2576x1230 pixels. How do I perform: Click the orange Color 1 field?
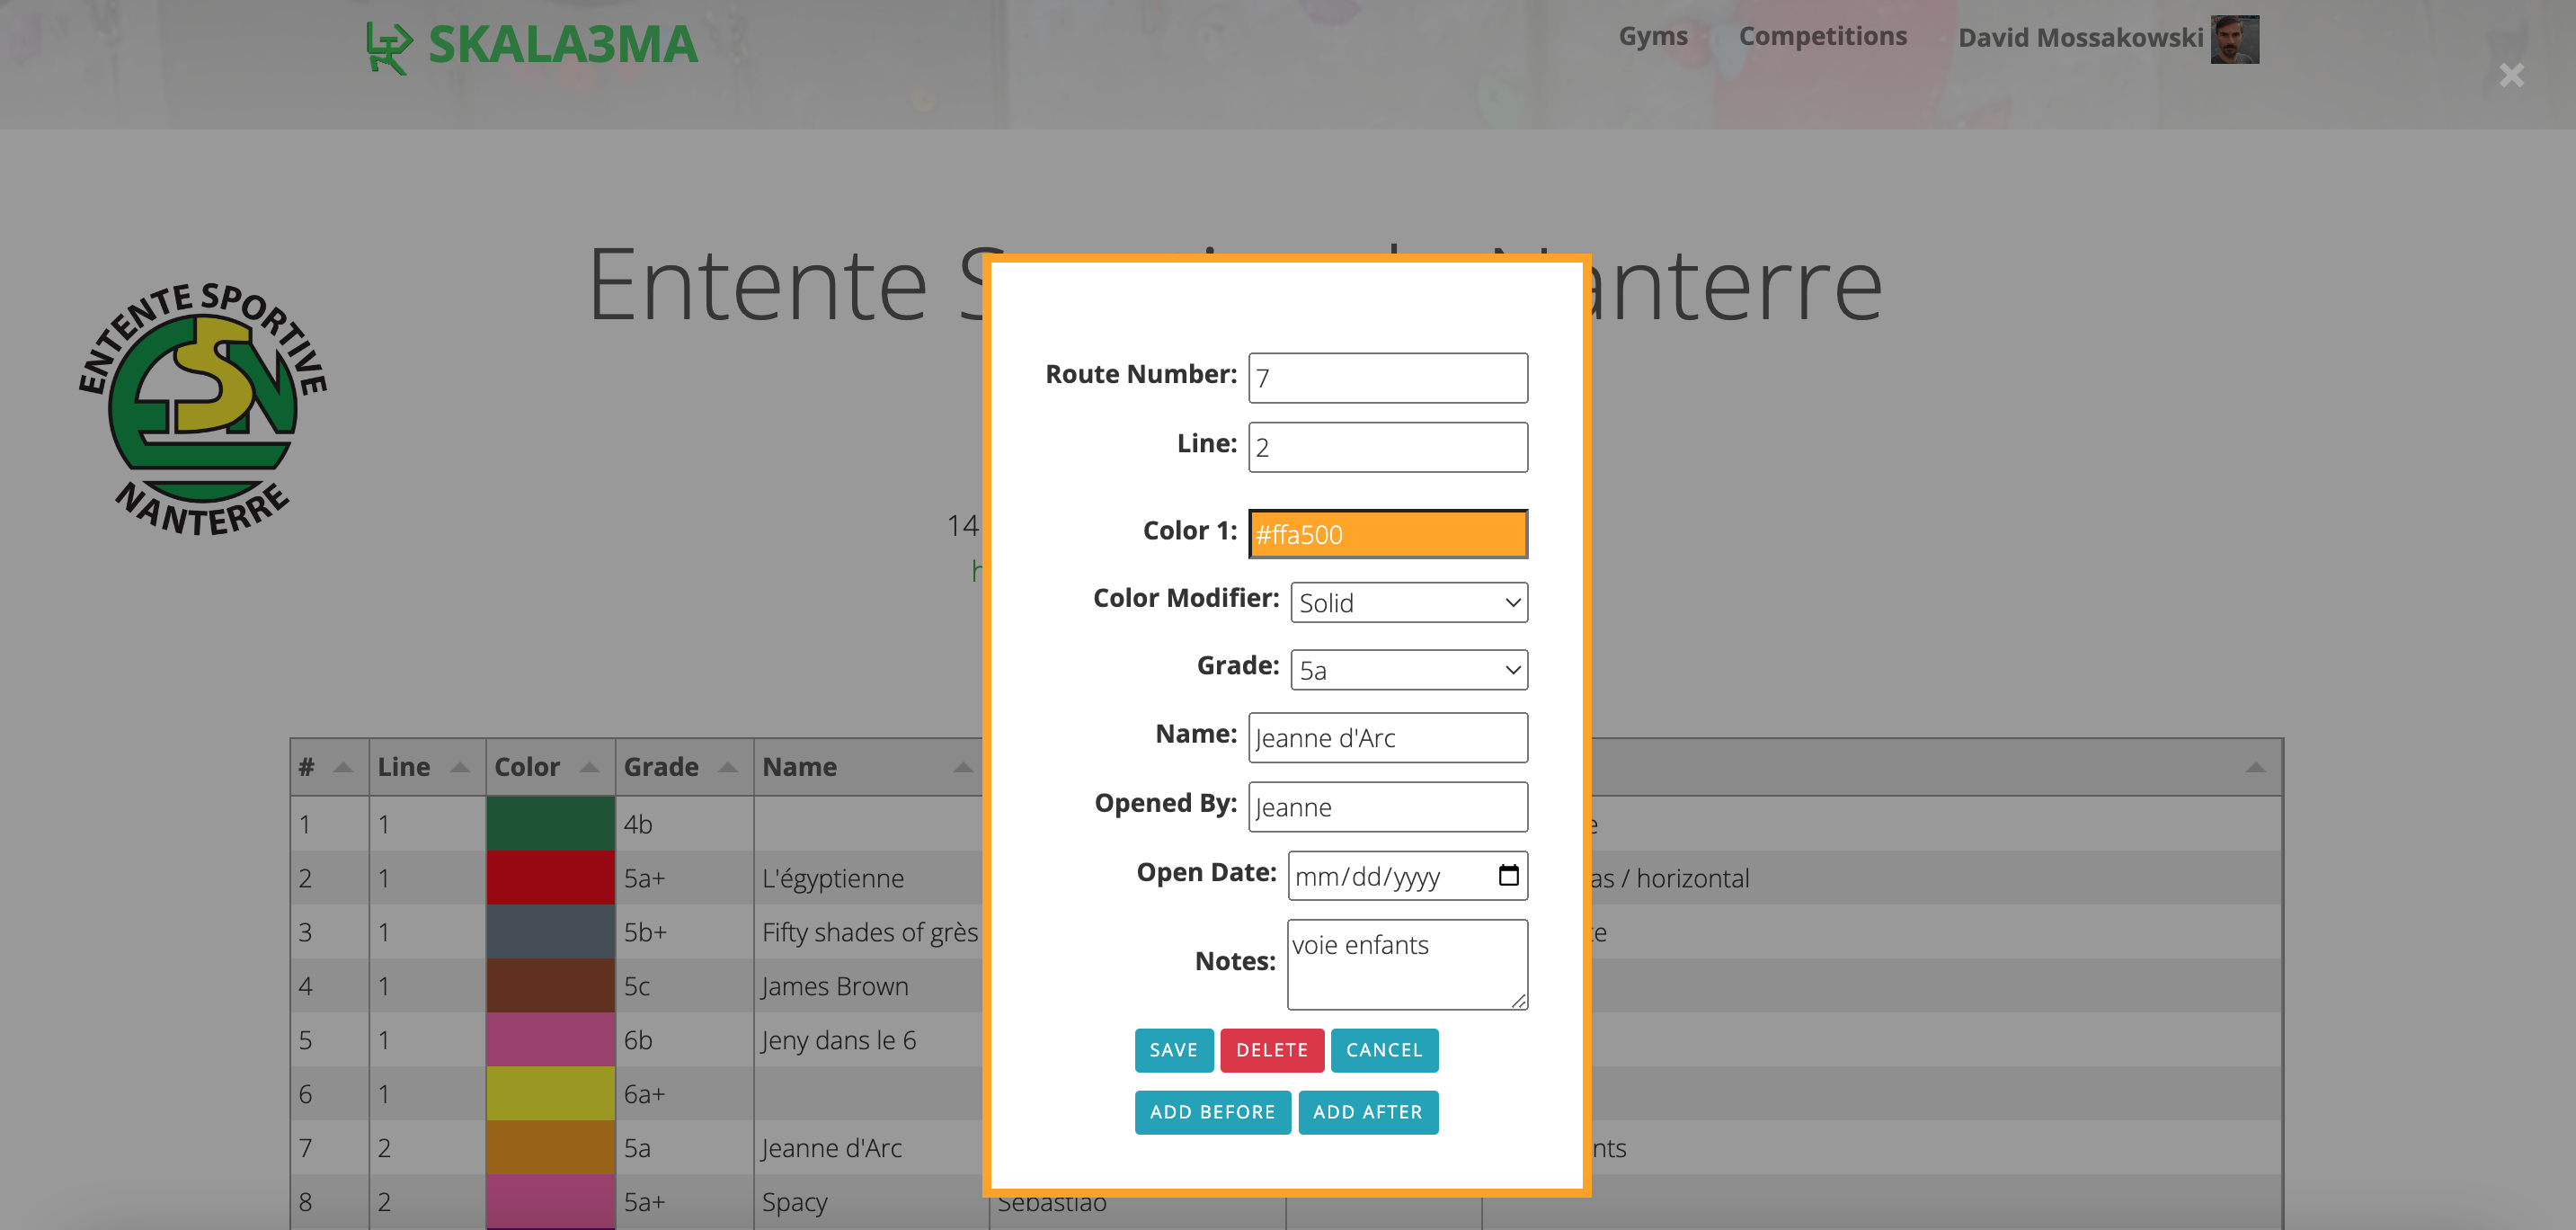pos(1387,534)
